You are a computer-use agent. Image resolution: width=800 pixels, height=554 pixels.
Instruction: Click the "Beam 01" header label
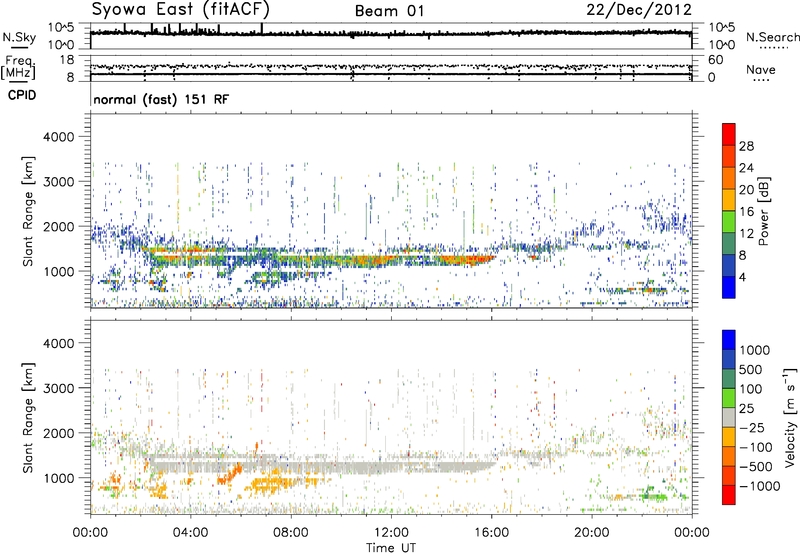coord(389,11)
